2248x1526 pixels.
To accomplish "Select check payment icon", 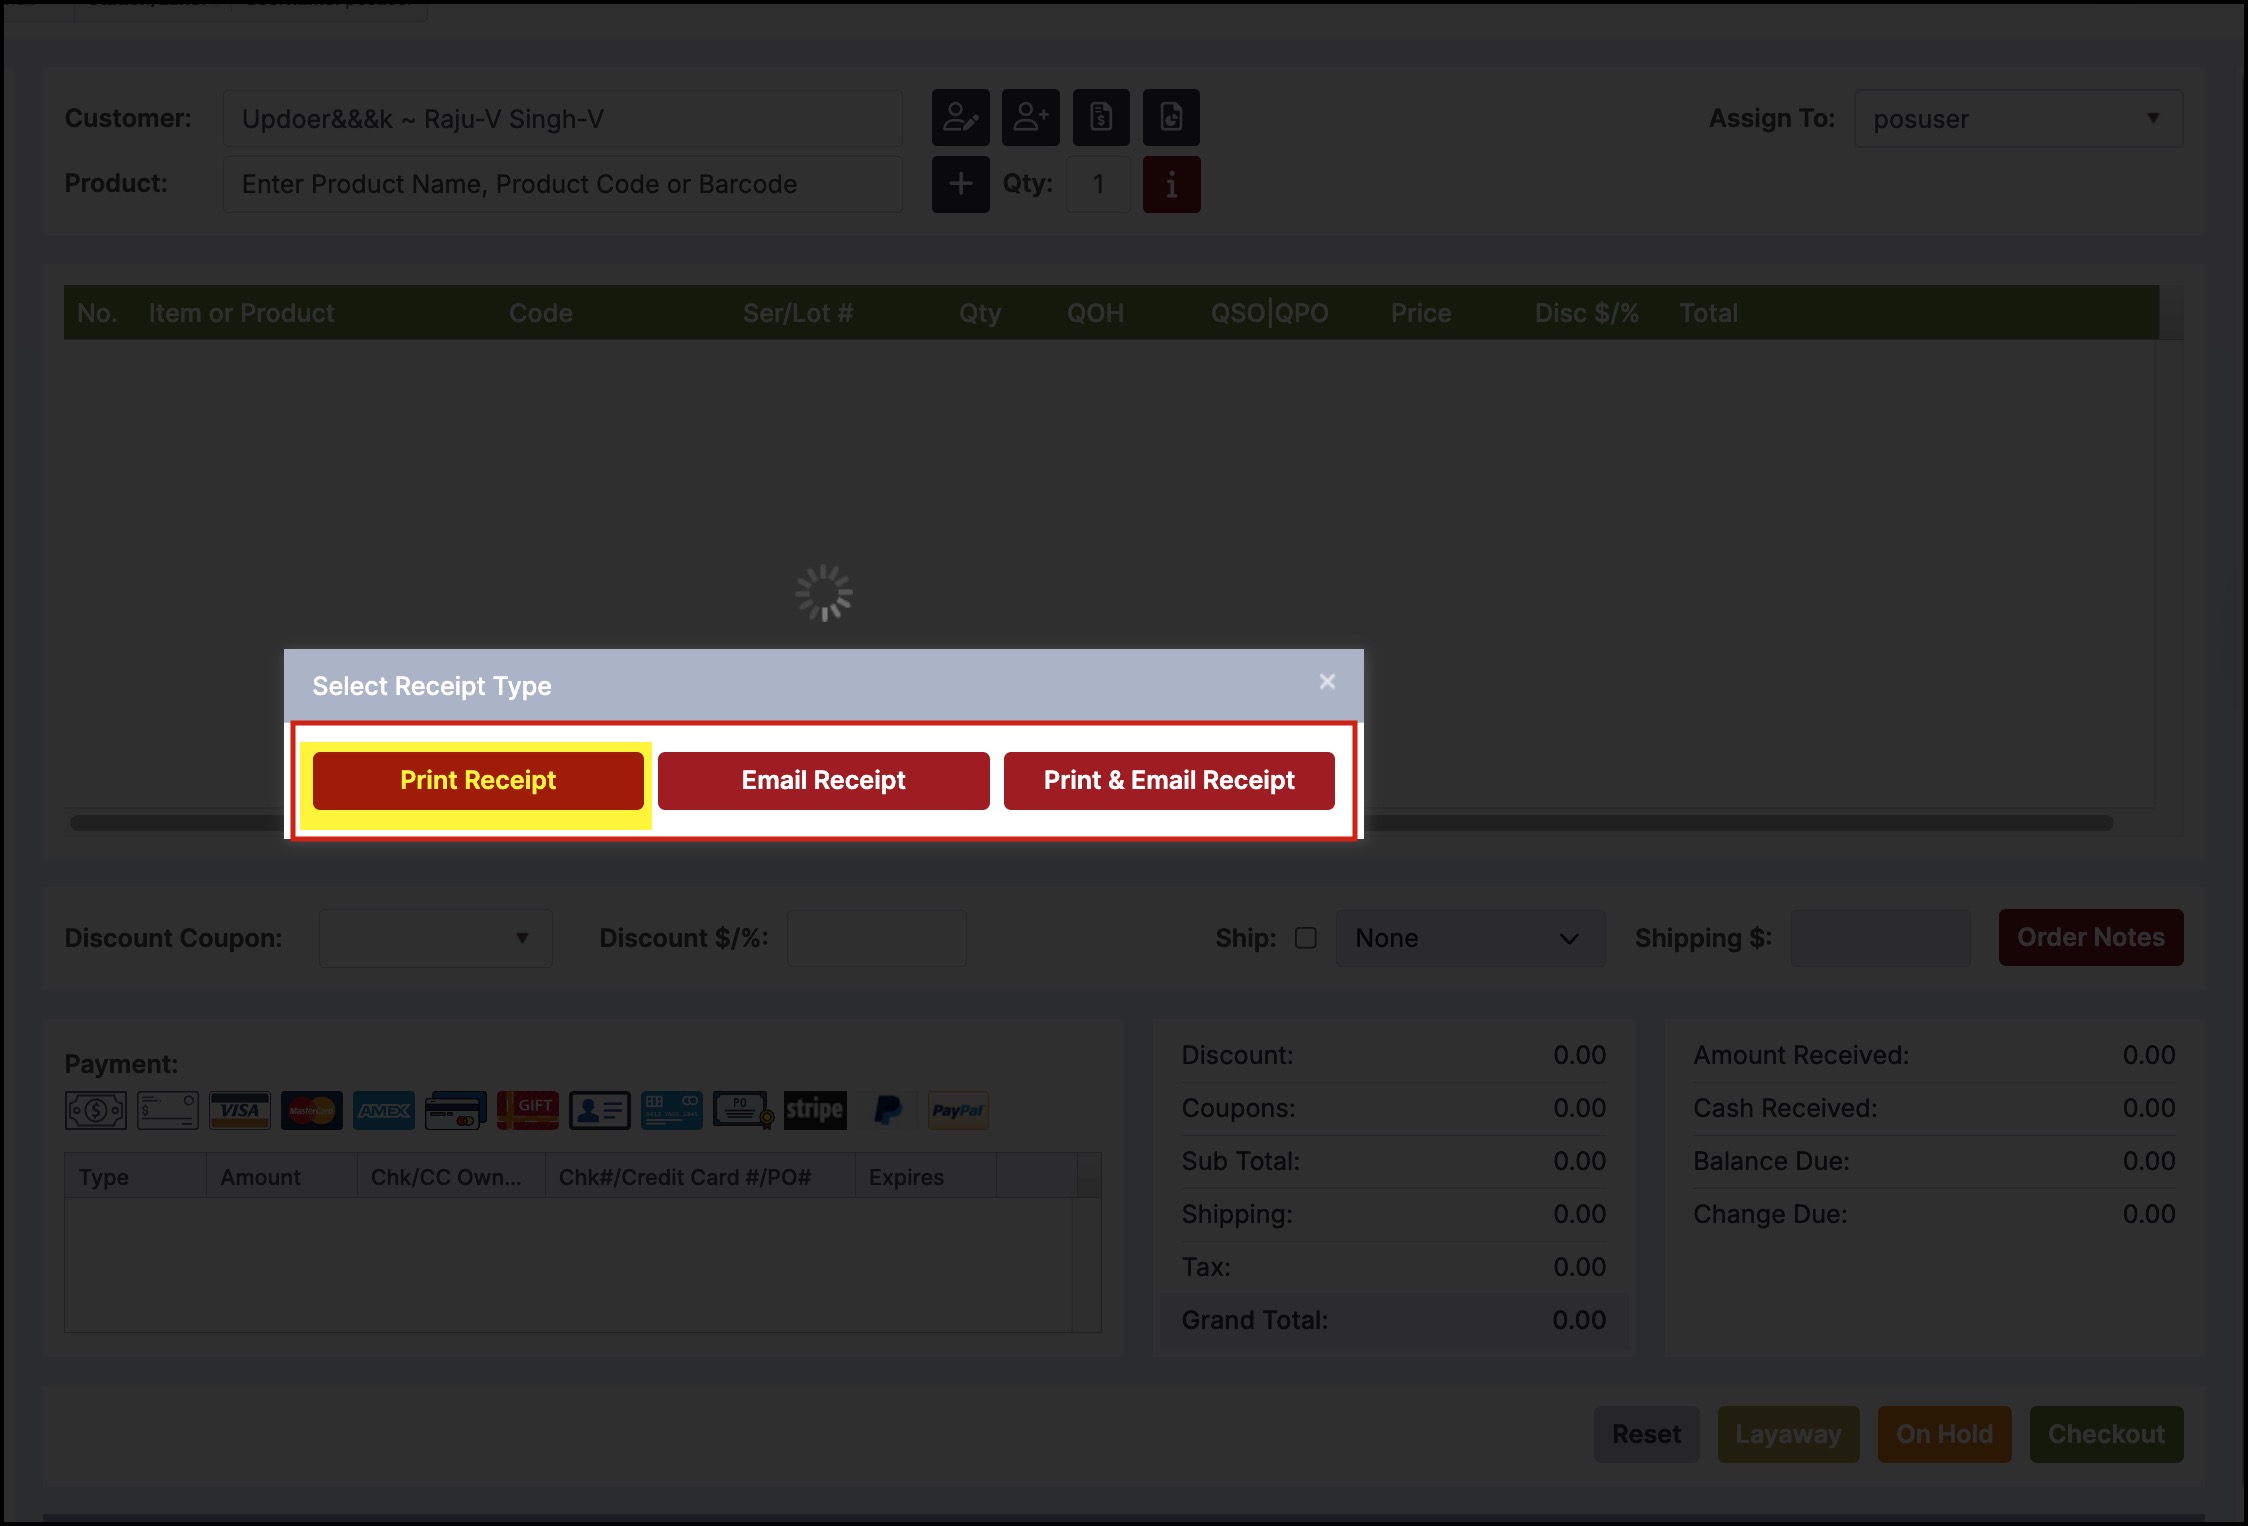I will pos(168,1110).
